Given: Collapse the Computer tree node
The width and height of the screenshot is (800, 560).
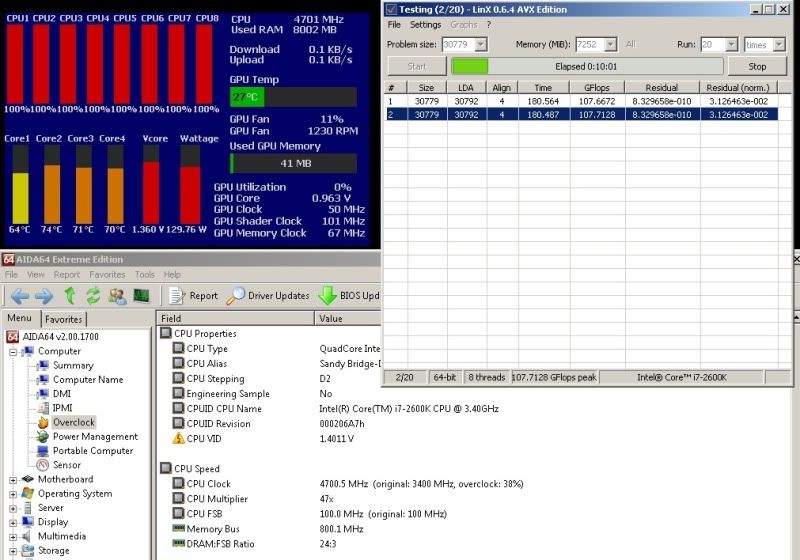Looking at the screenshot, I should tap(13, 352).
